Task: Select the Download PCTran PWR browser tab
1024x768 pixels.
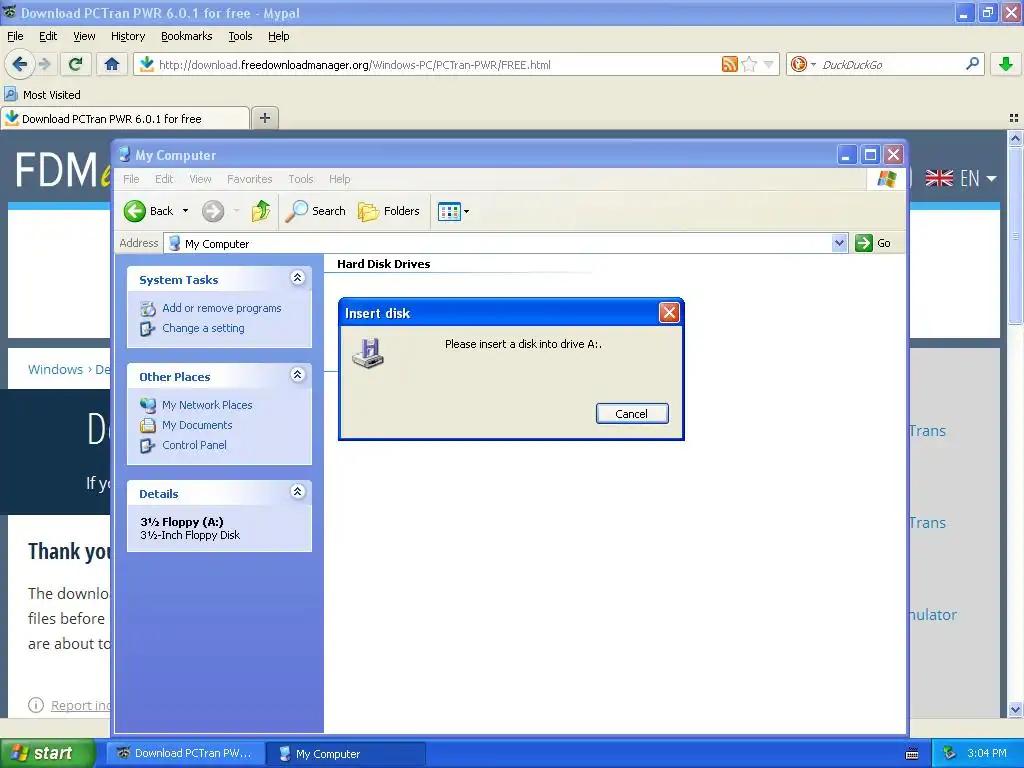Action: [x=125, y=118]
